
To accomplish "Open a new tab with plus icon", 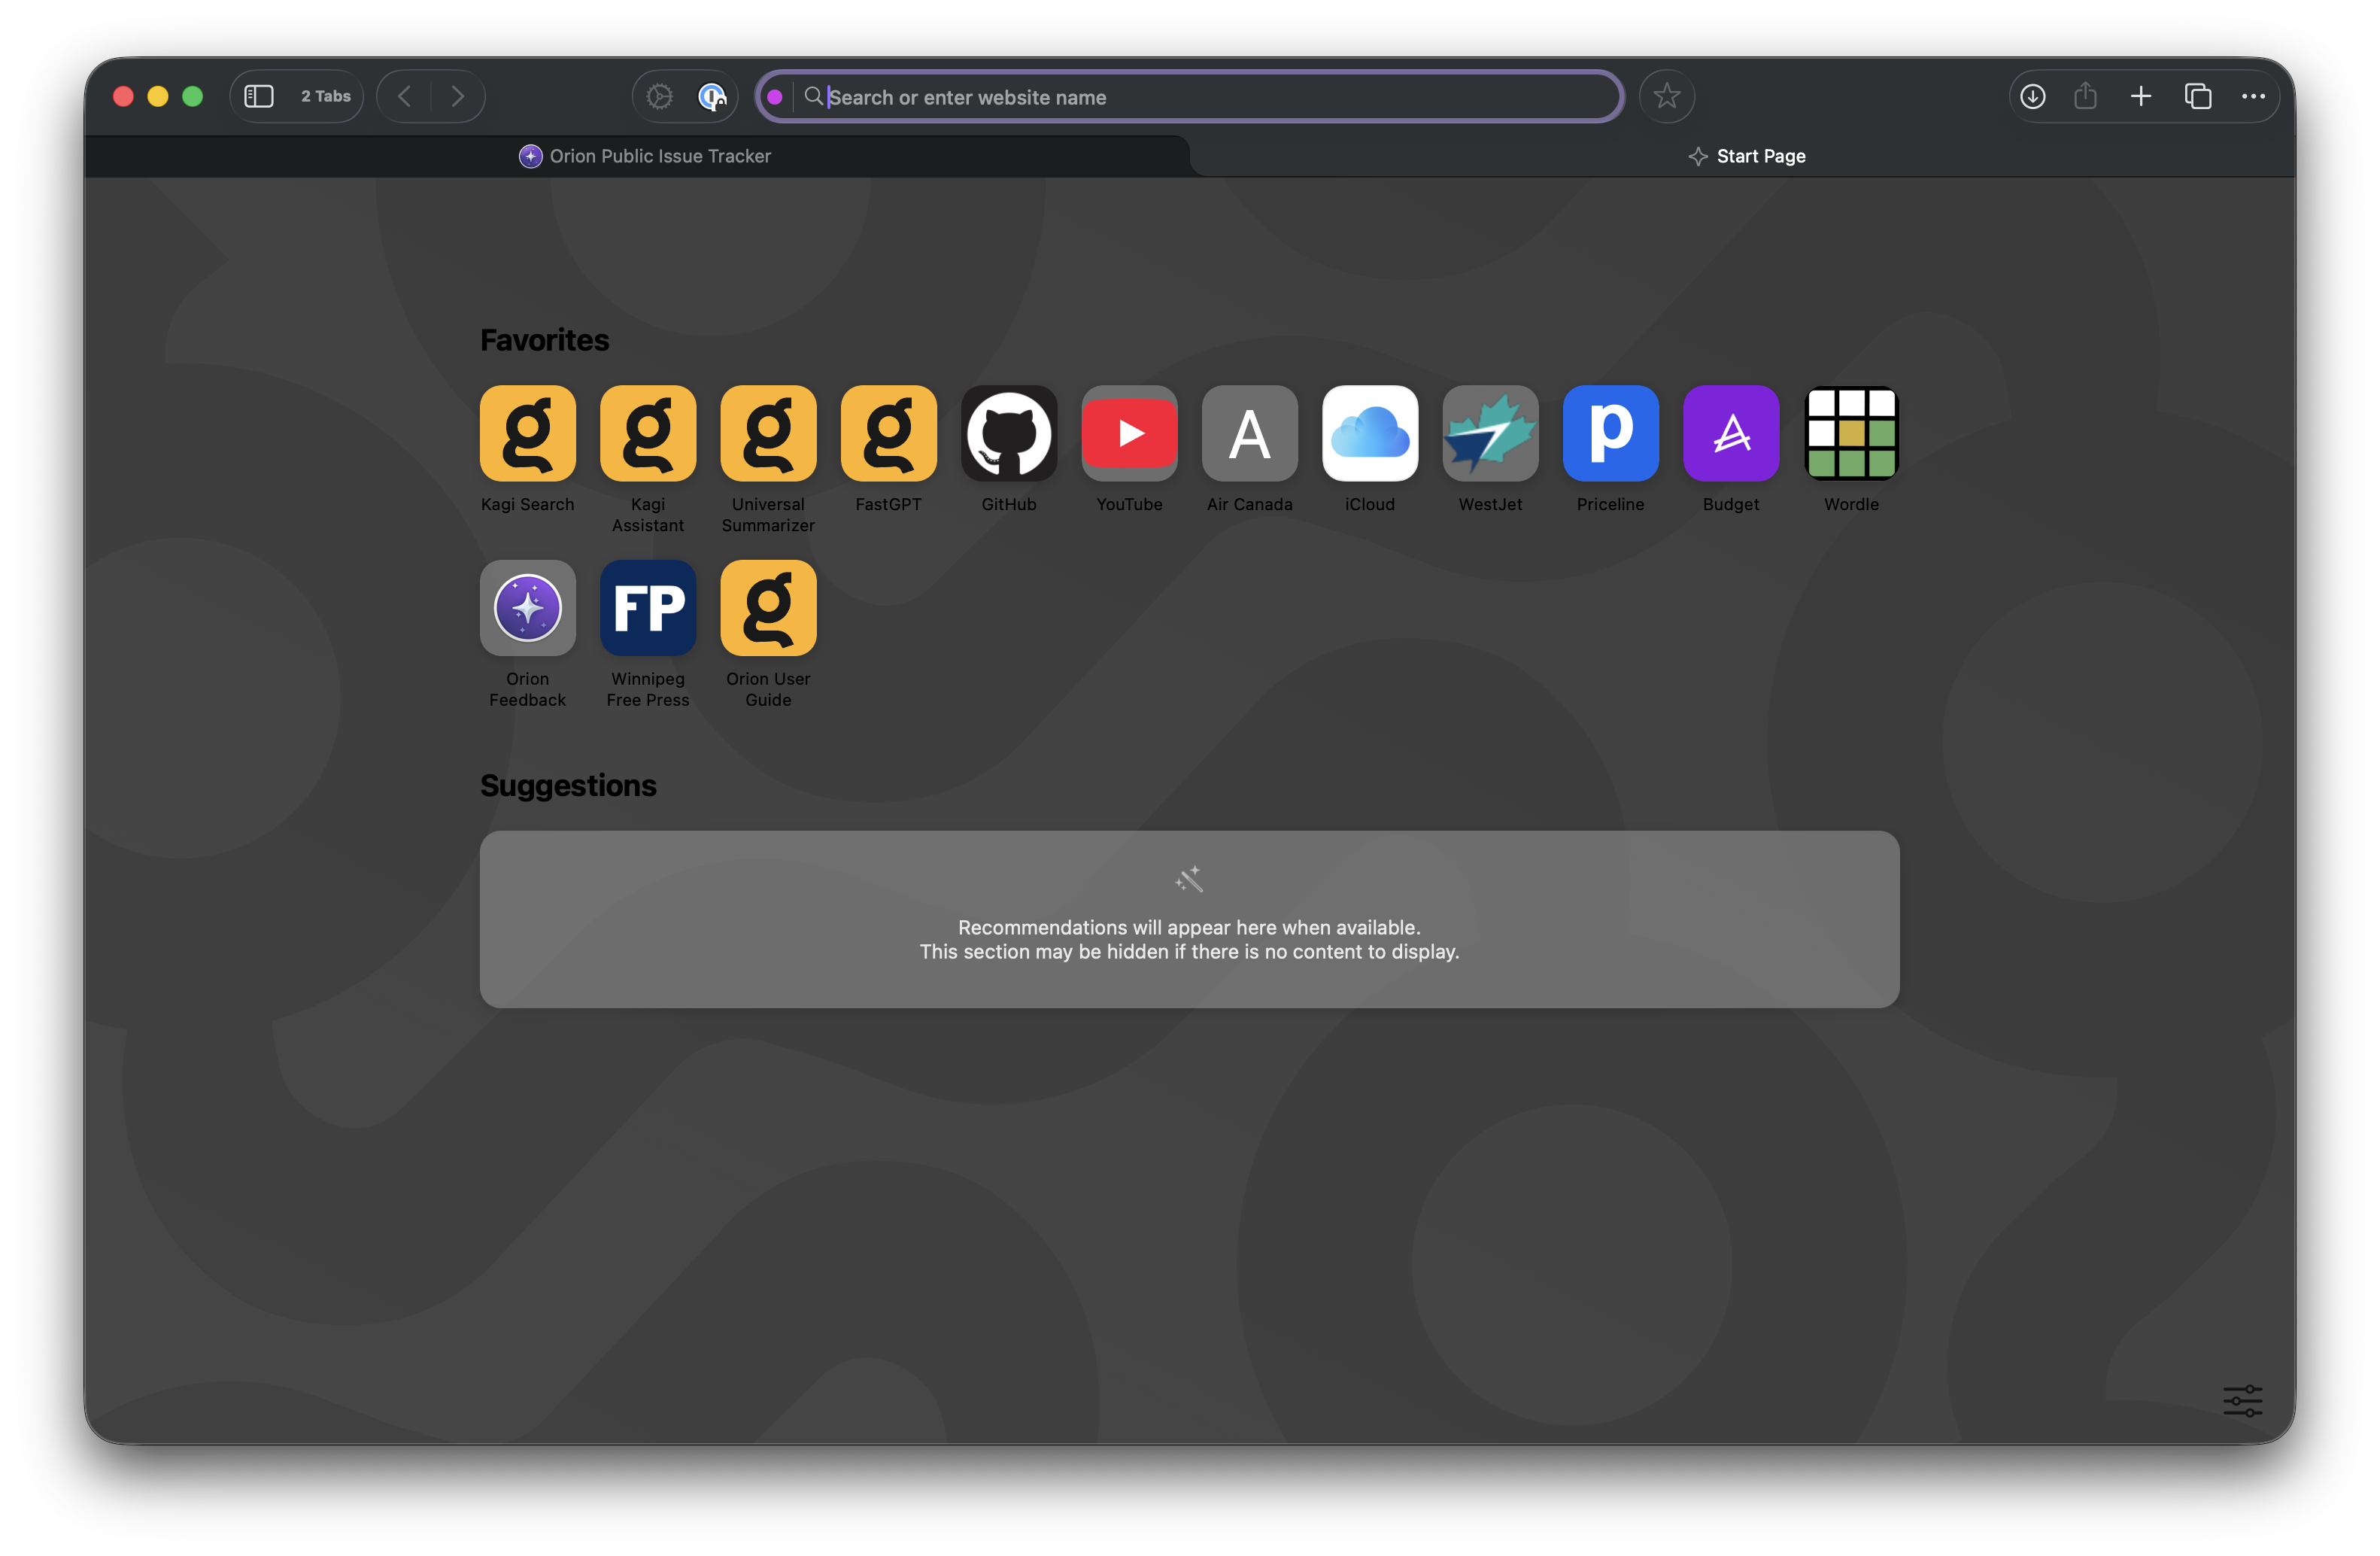I will pos(2140,96).
